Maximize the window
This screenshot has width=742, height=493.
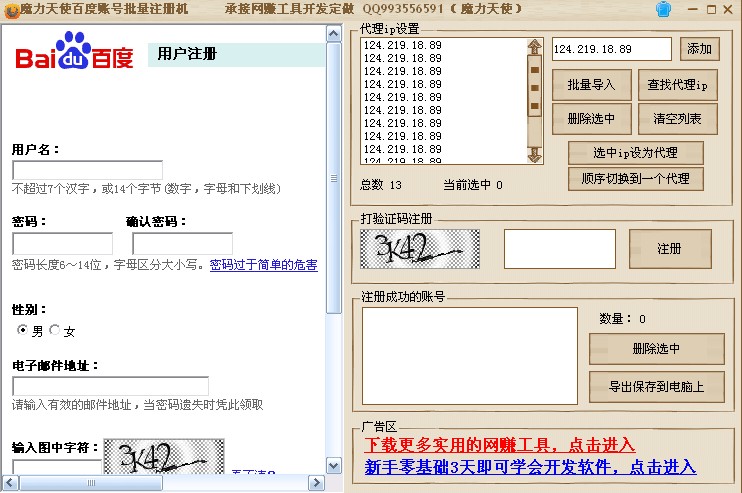[x=711, y=9]
